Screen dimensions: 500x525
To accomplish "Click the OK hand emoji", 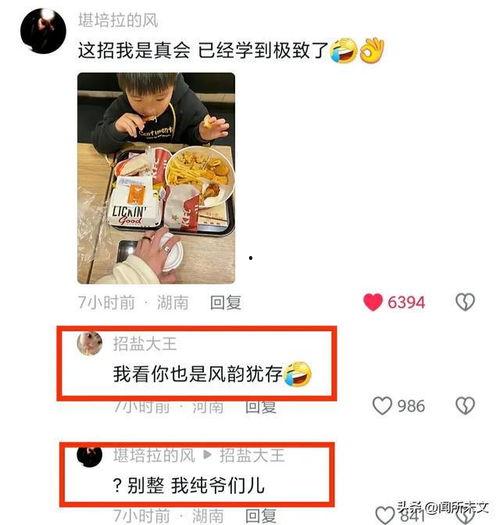I will (371, 51).
